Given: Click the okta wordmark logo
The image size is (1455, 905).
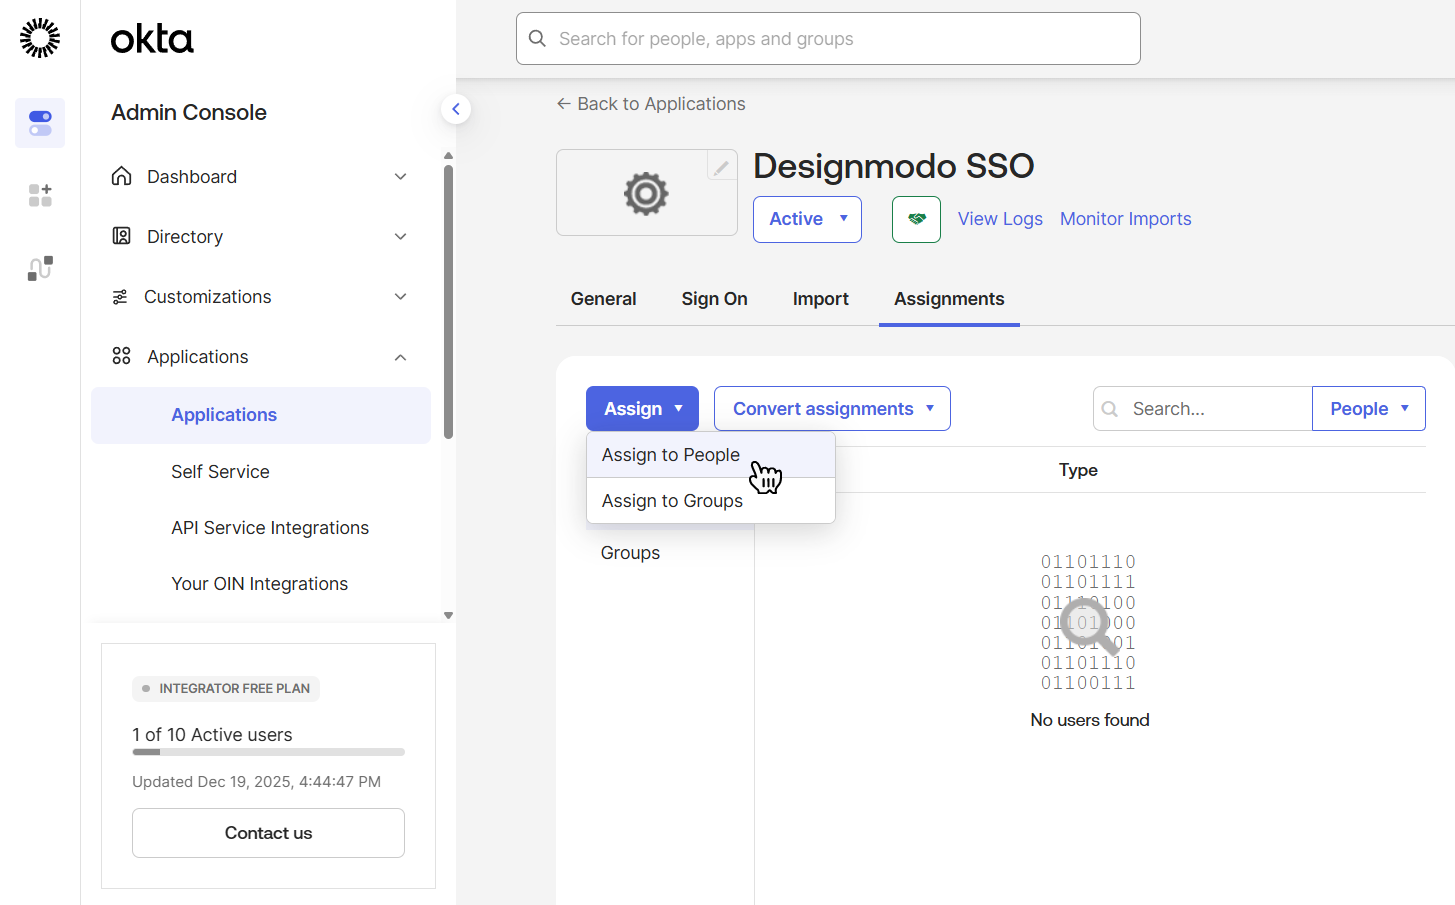Looking at the screenshot, I should [152, 39].
